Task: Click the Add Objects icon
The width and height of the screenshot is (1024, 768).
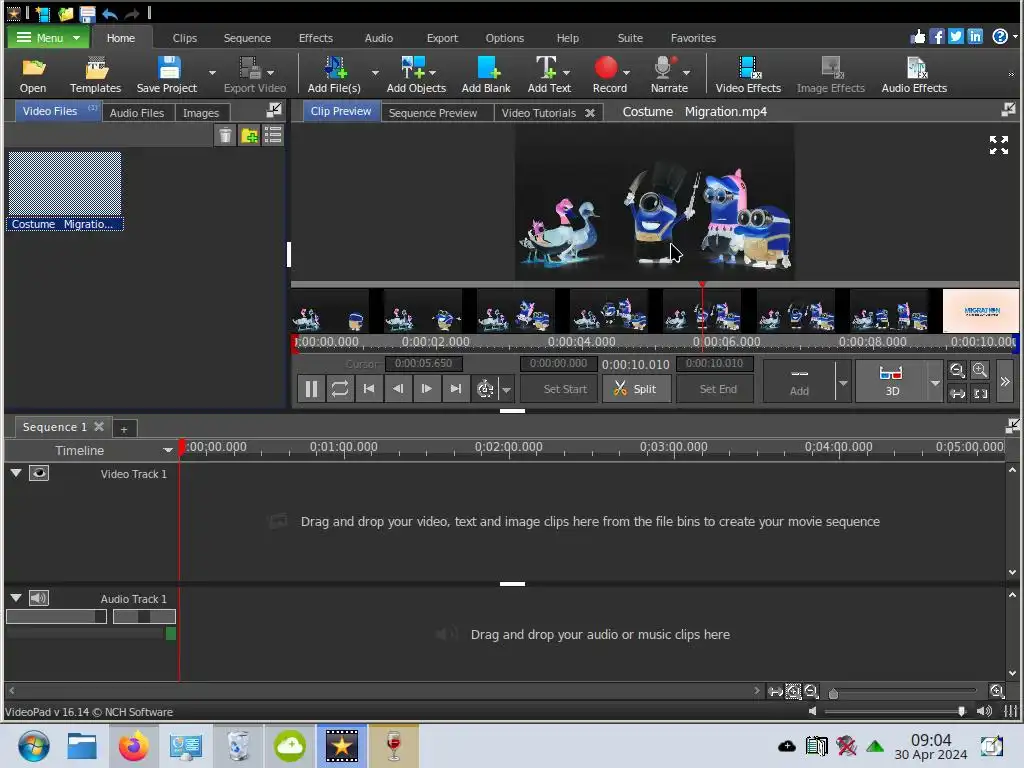Action: (x=416, y=74)
